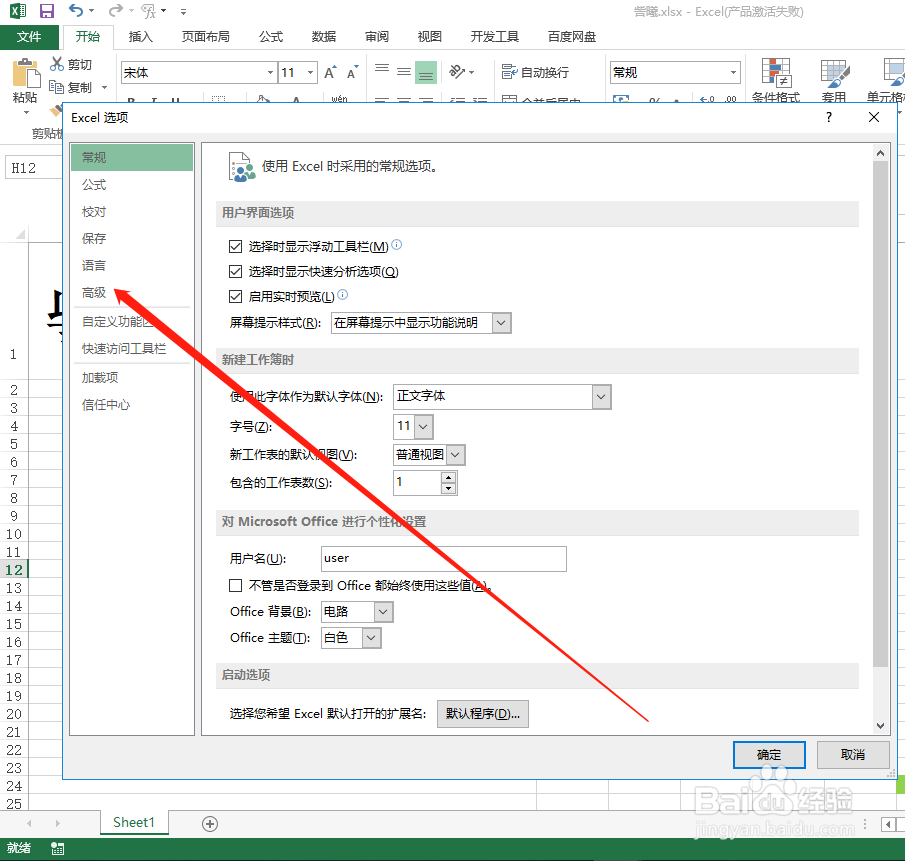Screen dimensions: 905x861
Task: Click the customize quick access toolbar arrow
Action: tap(184, 11)
